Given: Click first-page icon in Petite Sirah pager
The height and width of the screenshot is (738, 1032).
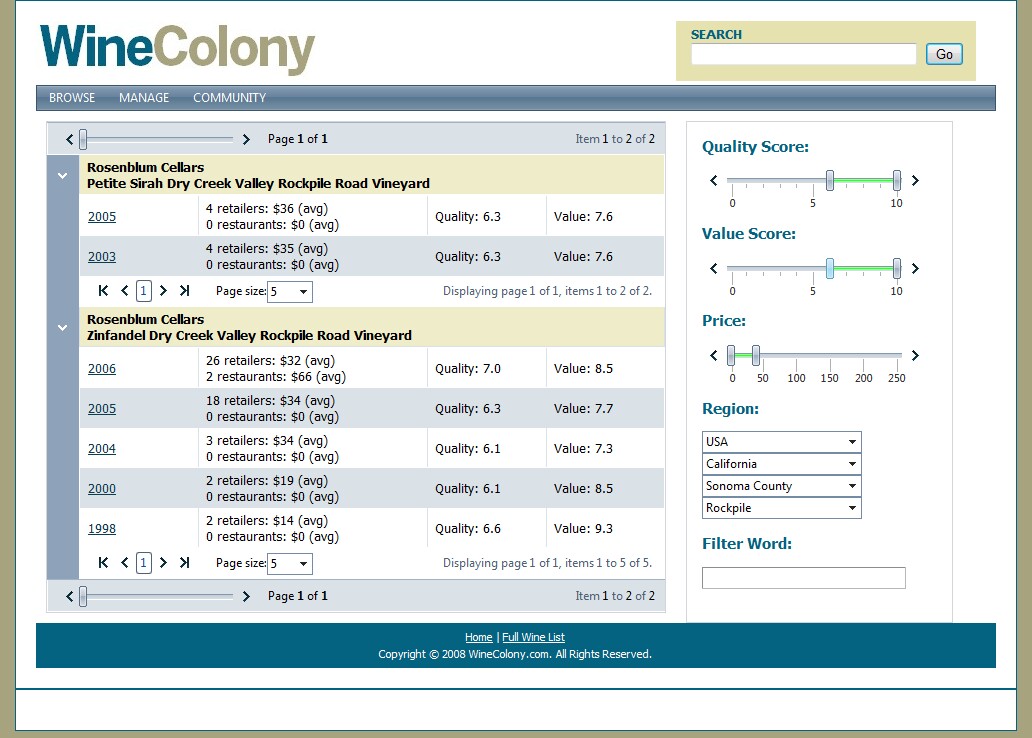Looking at the screenshot, I should click(x=103, y=290).
